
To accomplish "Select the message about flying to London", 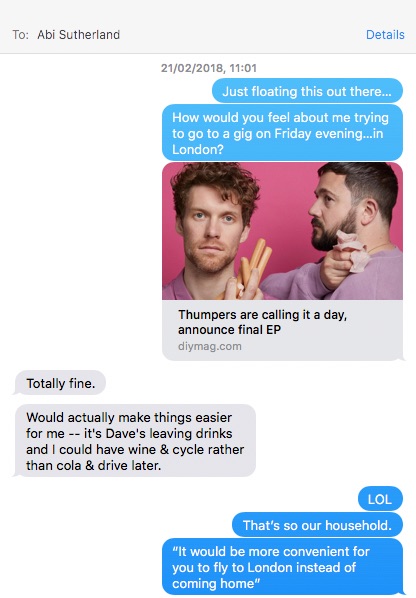I will point(282,567).
